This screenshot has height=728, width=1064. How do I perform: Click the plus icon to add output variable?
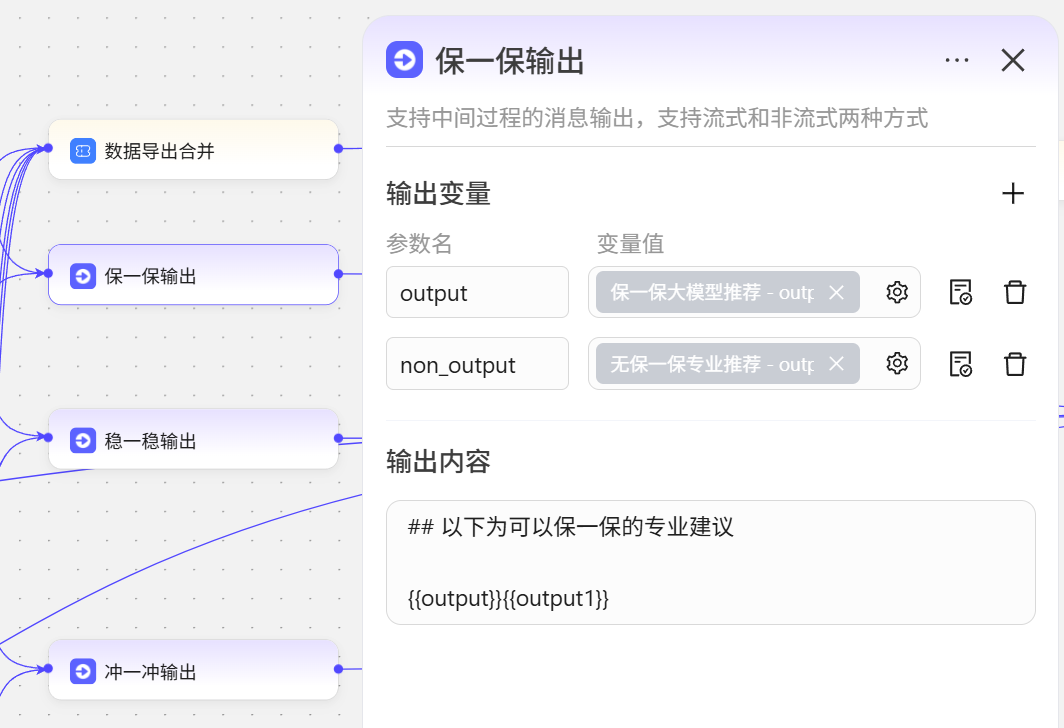pyautogui.click(x=1013, y=193)
